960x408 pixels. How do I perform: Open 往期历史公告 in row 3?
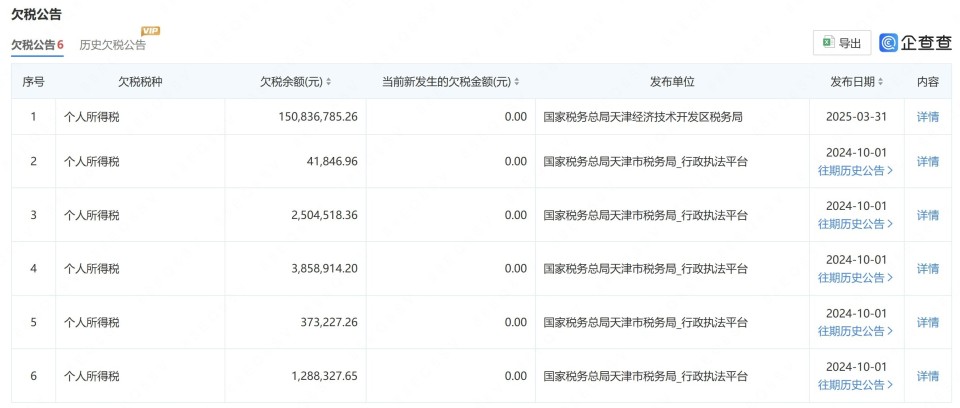(855, 224)
